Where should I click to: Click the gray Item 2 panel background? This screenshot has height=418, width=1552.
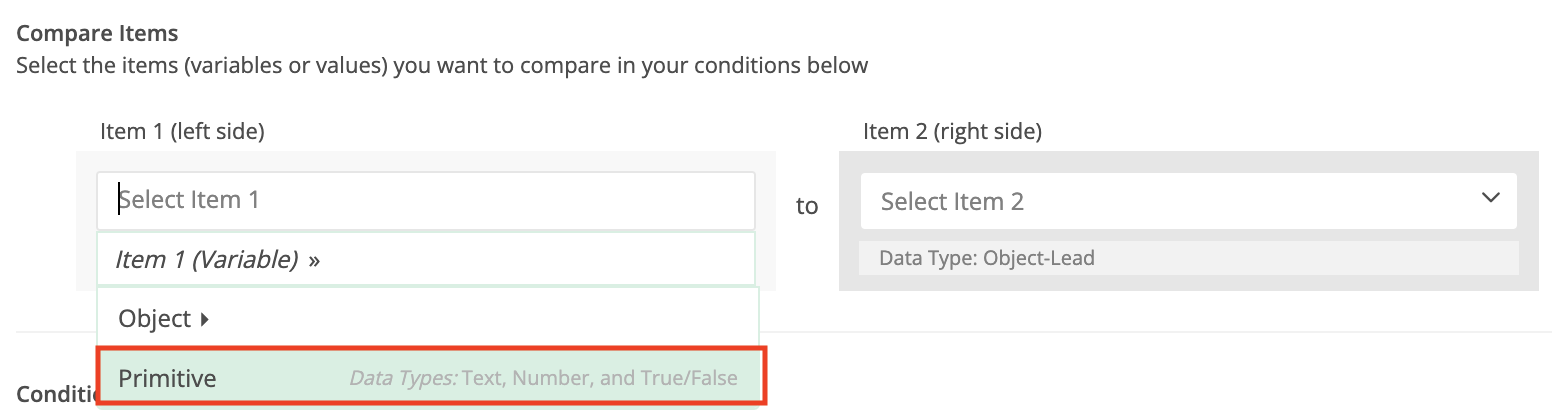pos(1180,283)
